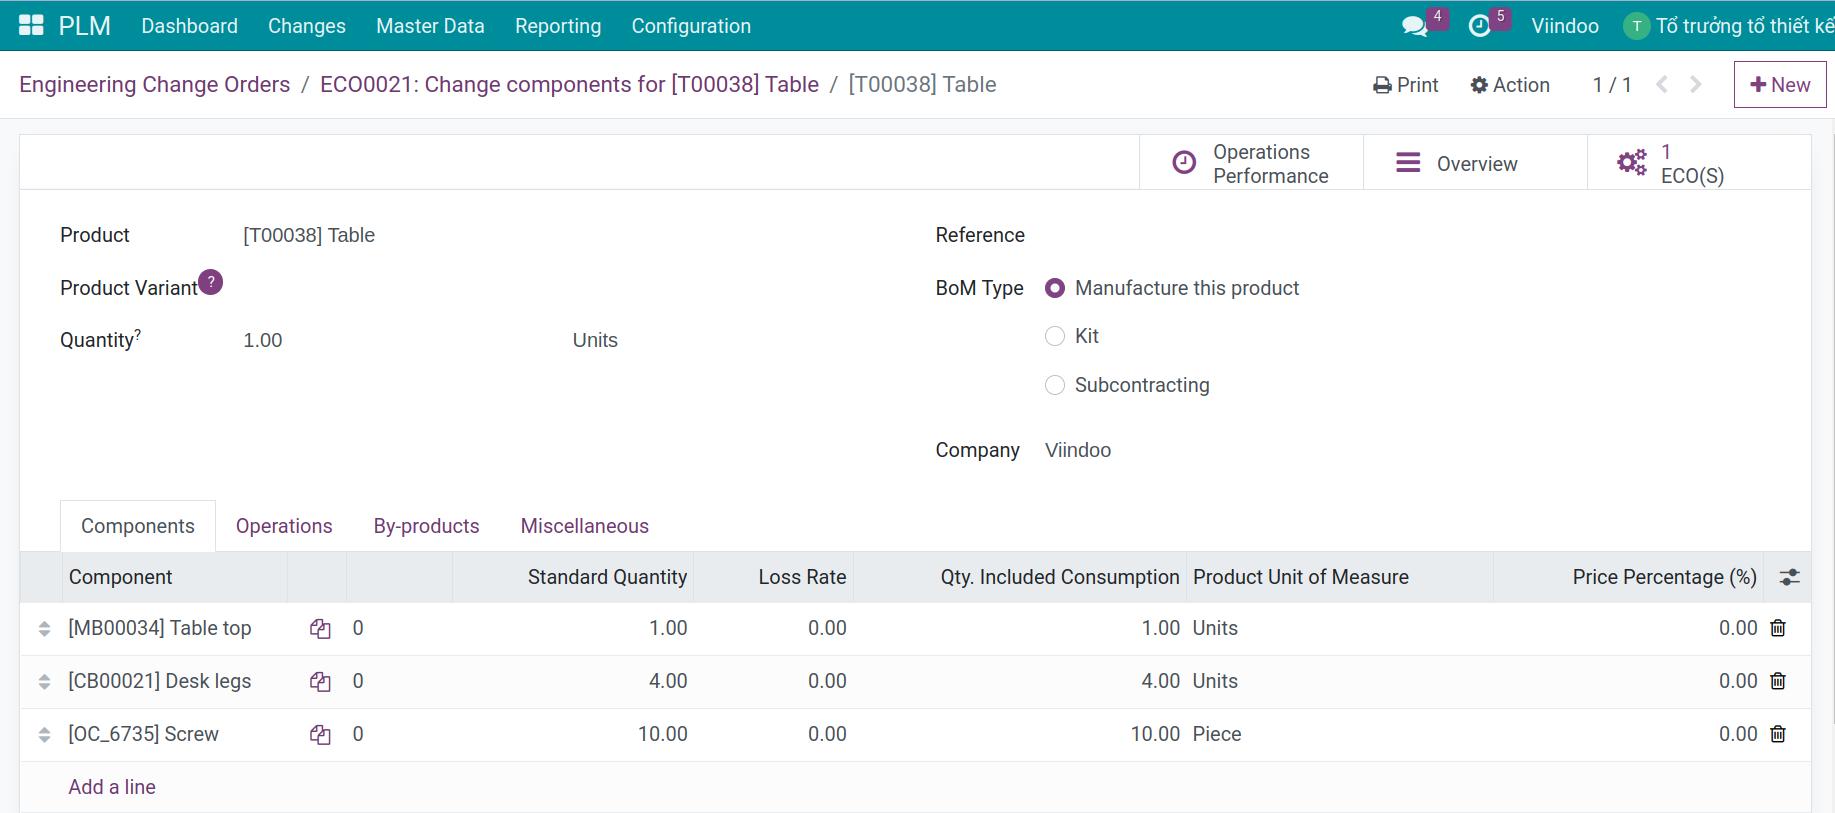This screenshot has height=813, width=1835.
Task: Open the column options settings icon
Action: click(1789, 577)
